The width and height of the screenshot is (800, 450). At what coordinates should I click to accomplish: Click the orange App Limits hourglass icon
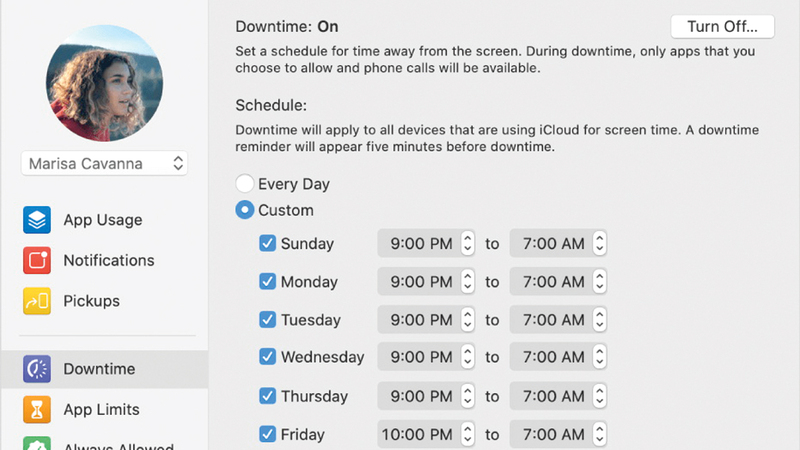point(37,409)
